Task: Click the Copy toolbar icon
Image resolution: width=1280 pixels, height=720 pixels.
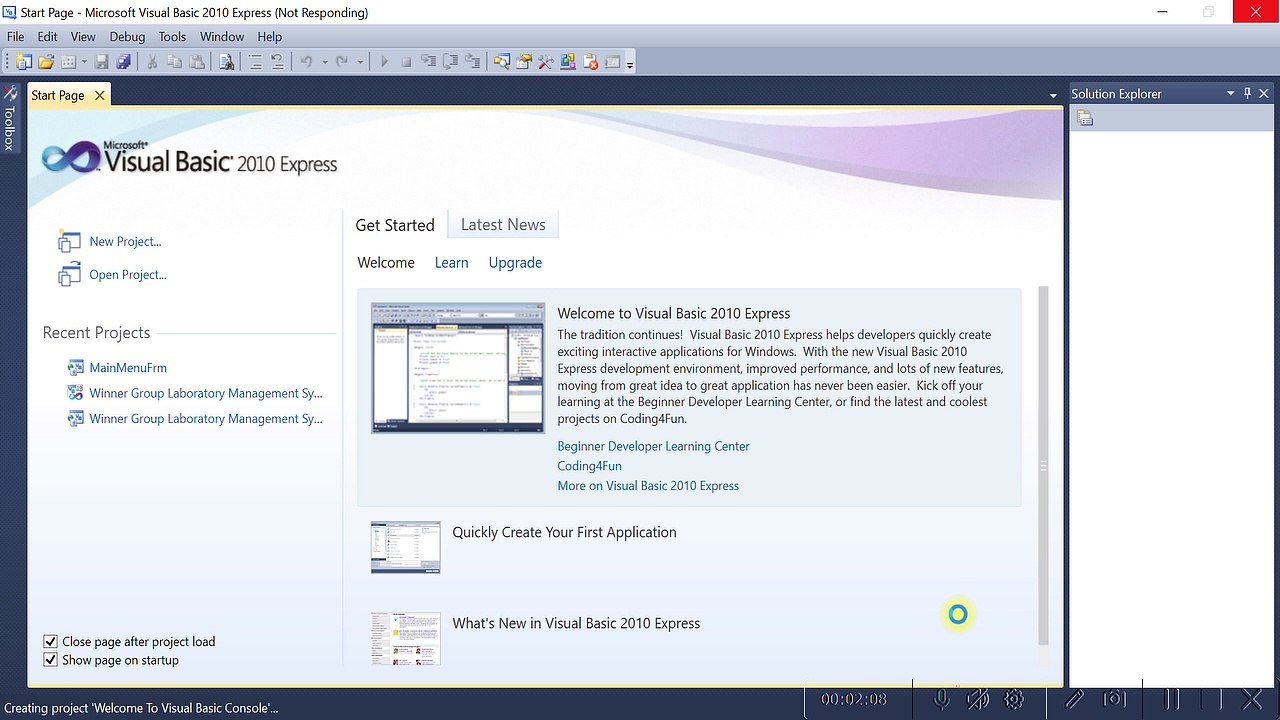Action: pyautogui.click(x=174, y=62)
